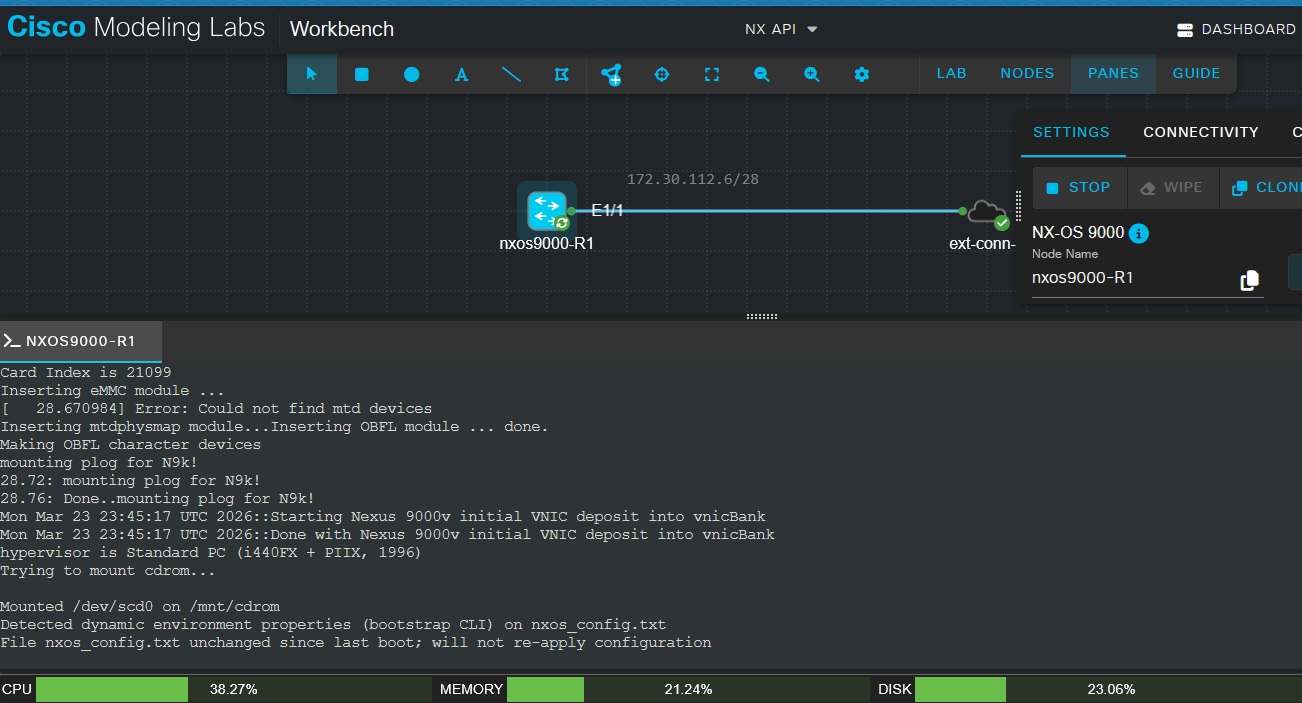1302x703 pixels.
Task: Choose the rectangle annotation tool
Action: pos(362,74)
